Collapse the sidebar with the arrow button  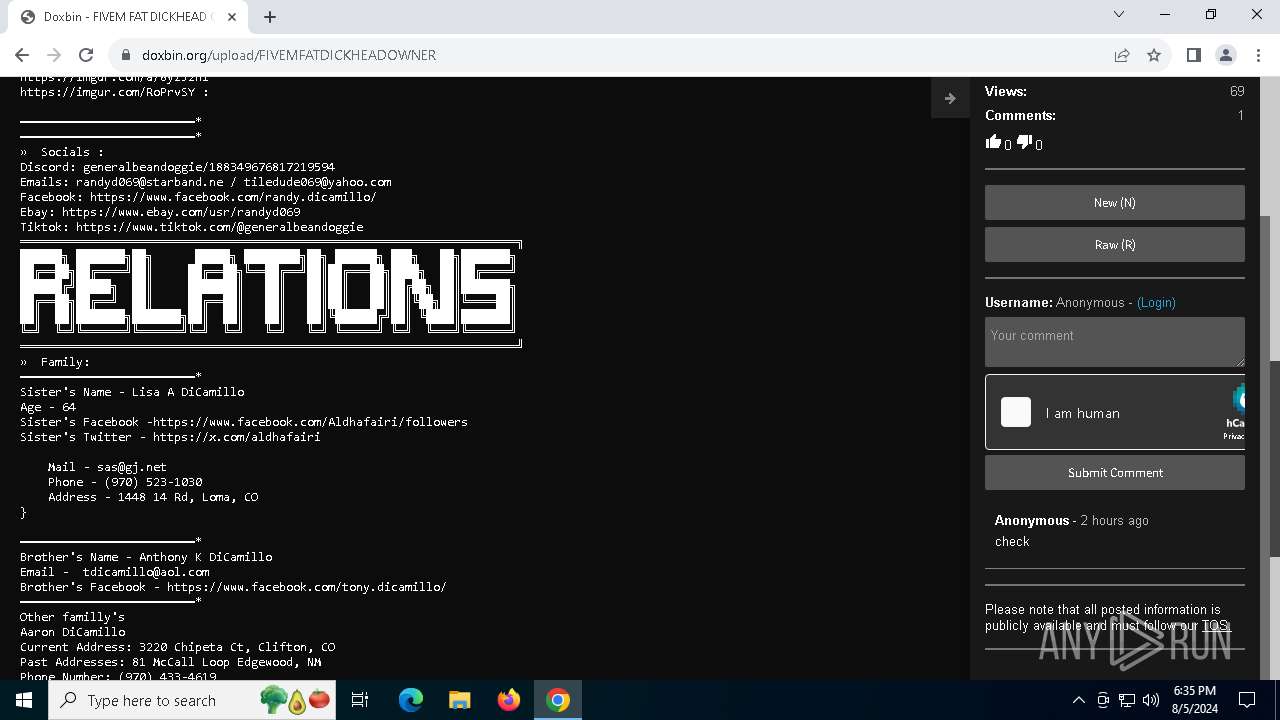tap(950, 98)
